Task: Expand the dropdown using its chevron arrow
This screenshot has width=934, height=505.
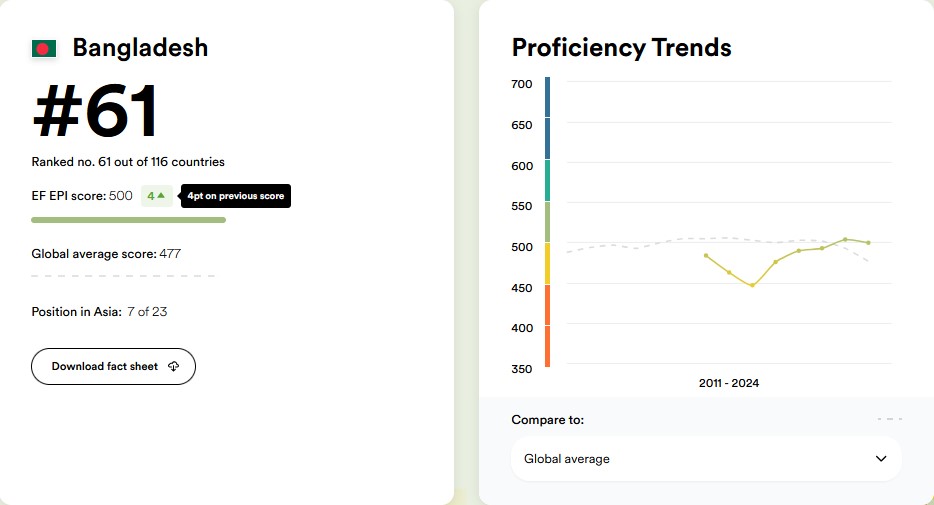Action: pos(881,459)
